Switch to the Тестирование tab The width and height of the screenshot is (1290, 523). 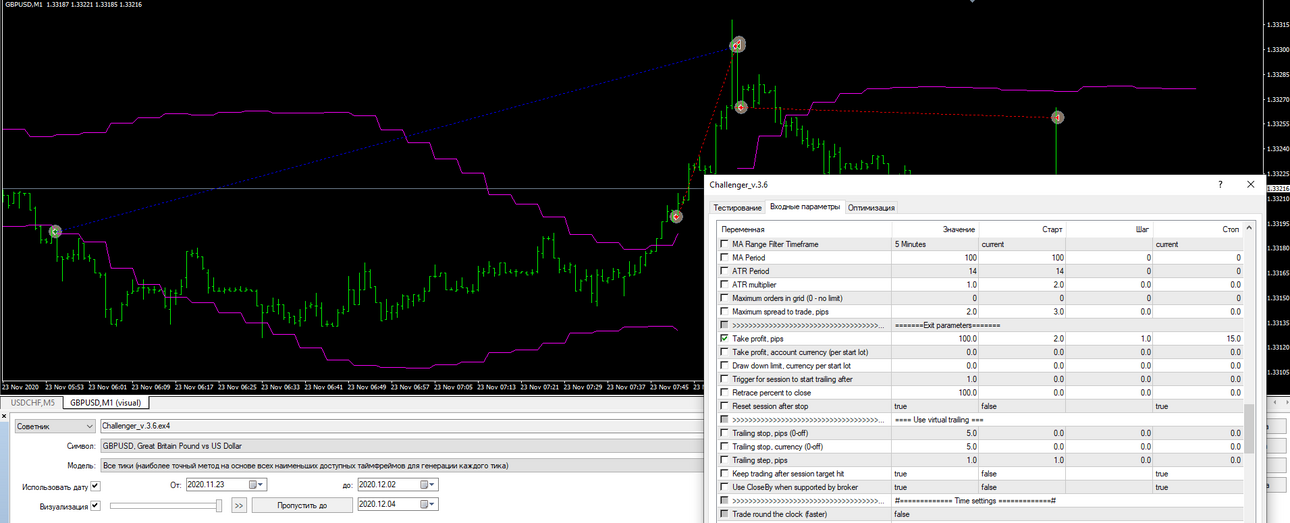[737, 208]
